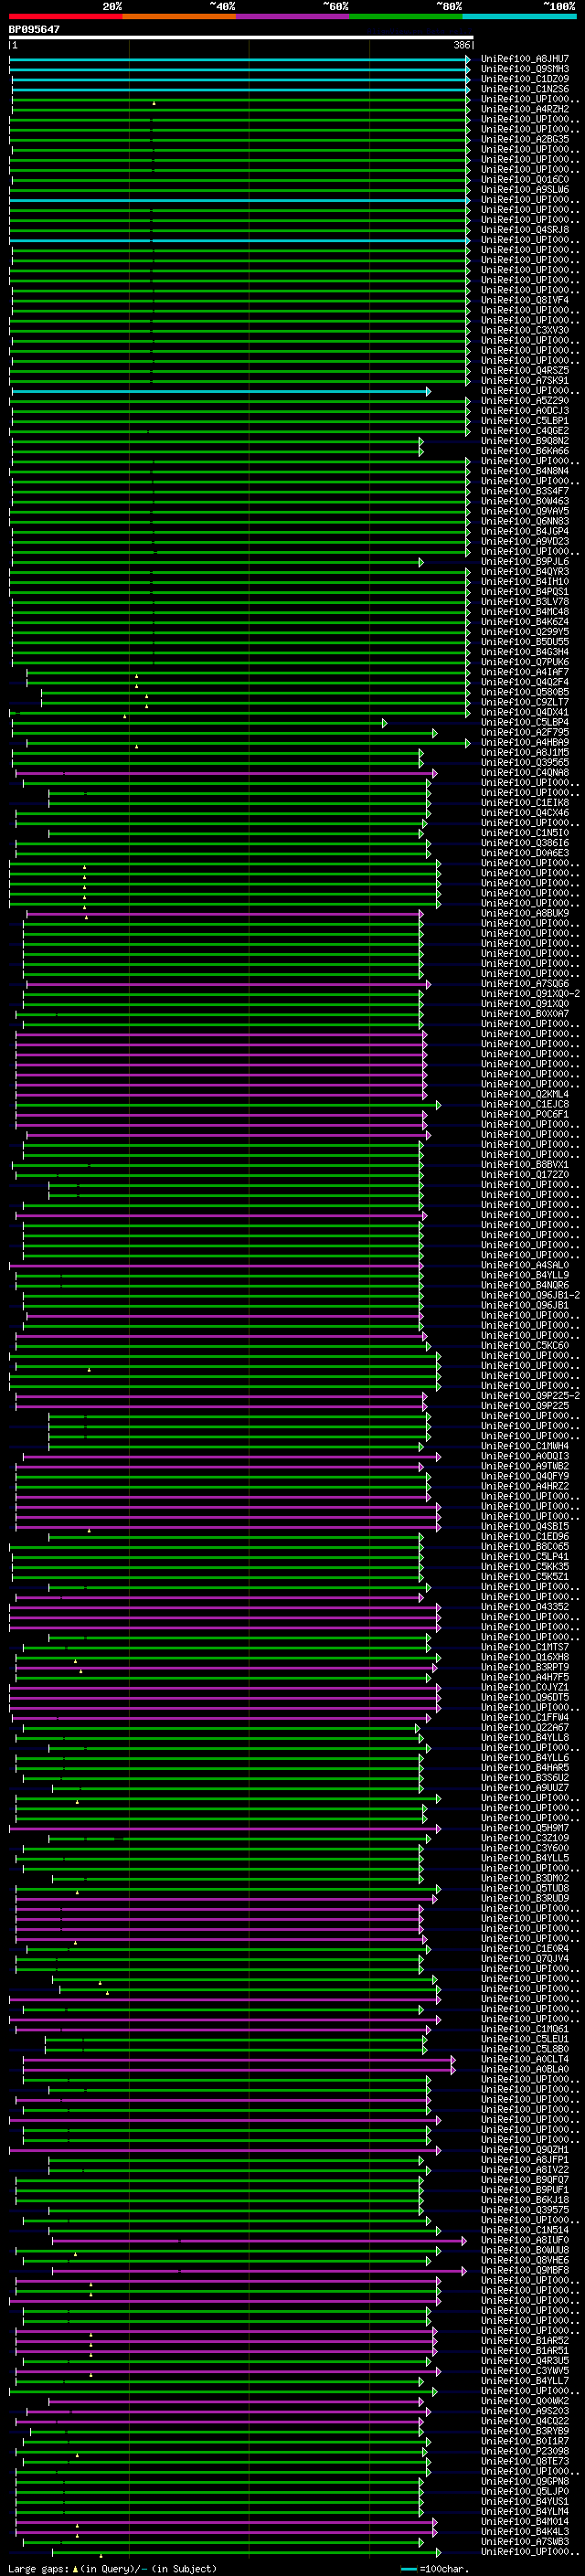
Task: Select hit label UniRef100_A7SQG6
Action: pos(525,984)
